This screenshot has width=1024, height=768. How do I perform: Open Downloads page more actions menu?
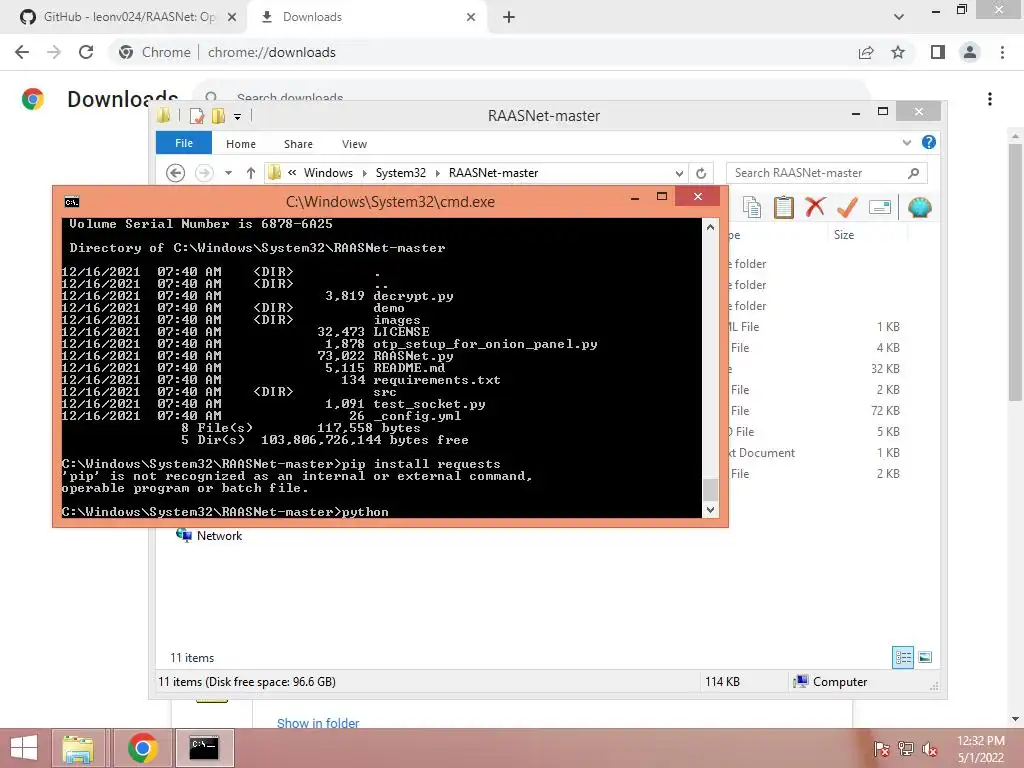pyautogui.click(x=990, y=99)
